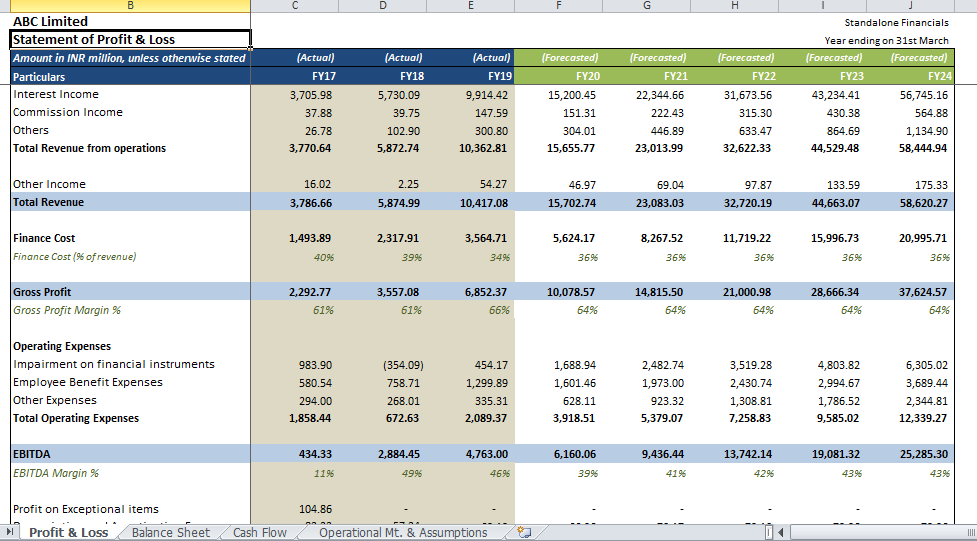Click the last-sheet navigation arrow
The width and height of the screenshot is (977, 541).
(x=9, y=532)
